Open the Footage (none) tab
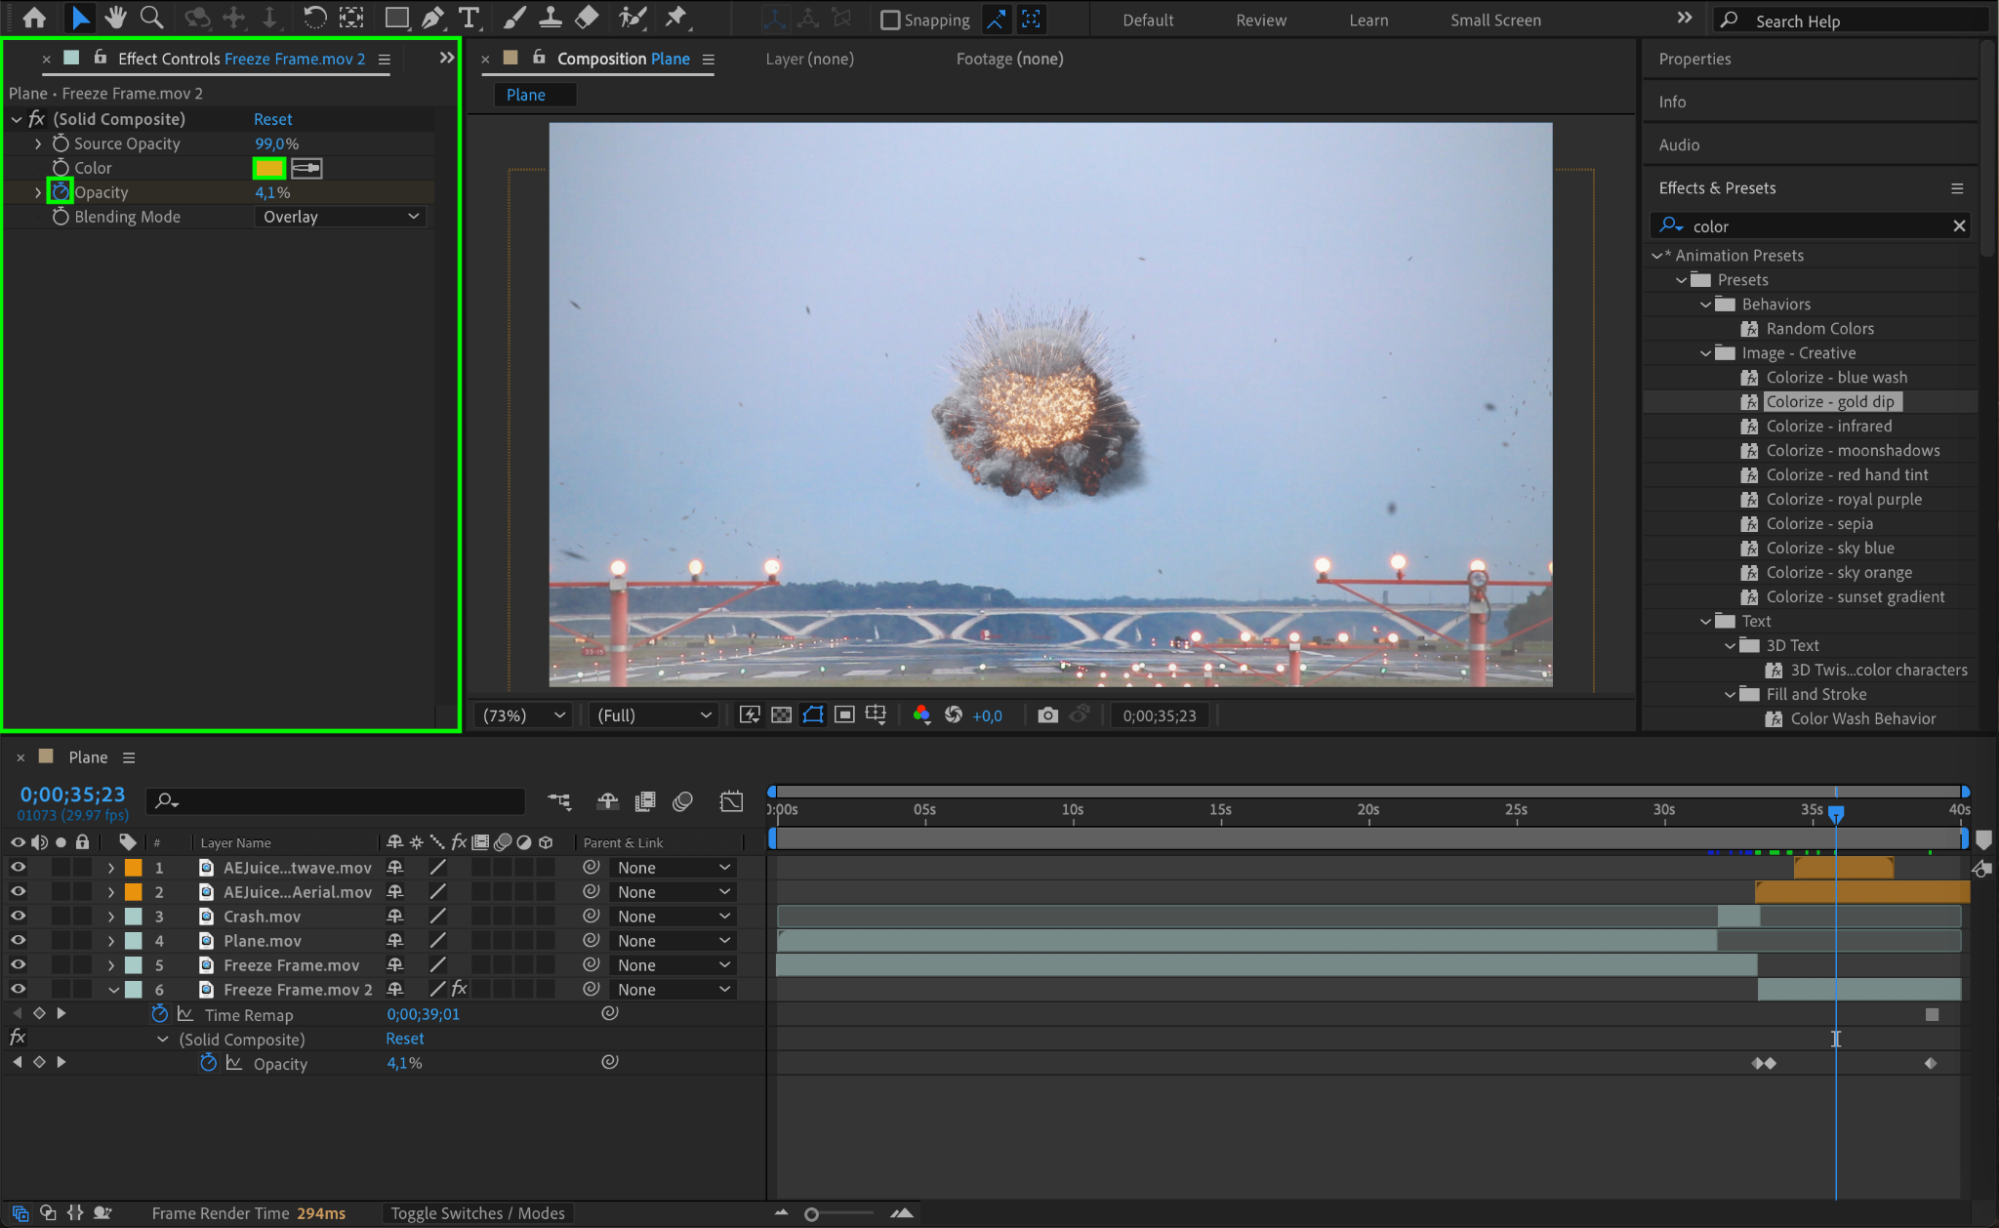This screenshot has width=1999, height=1228. tap(1009, 59)
